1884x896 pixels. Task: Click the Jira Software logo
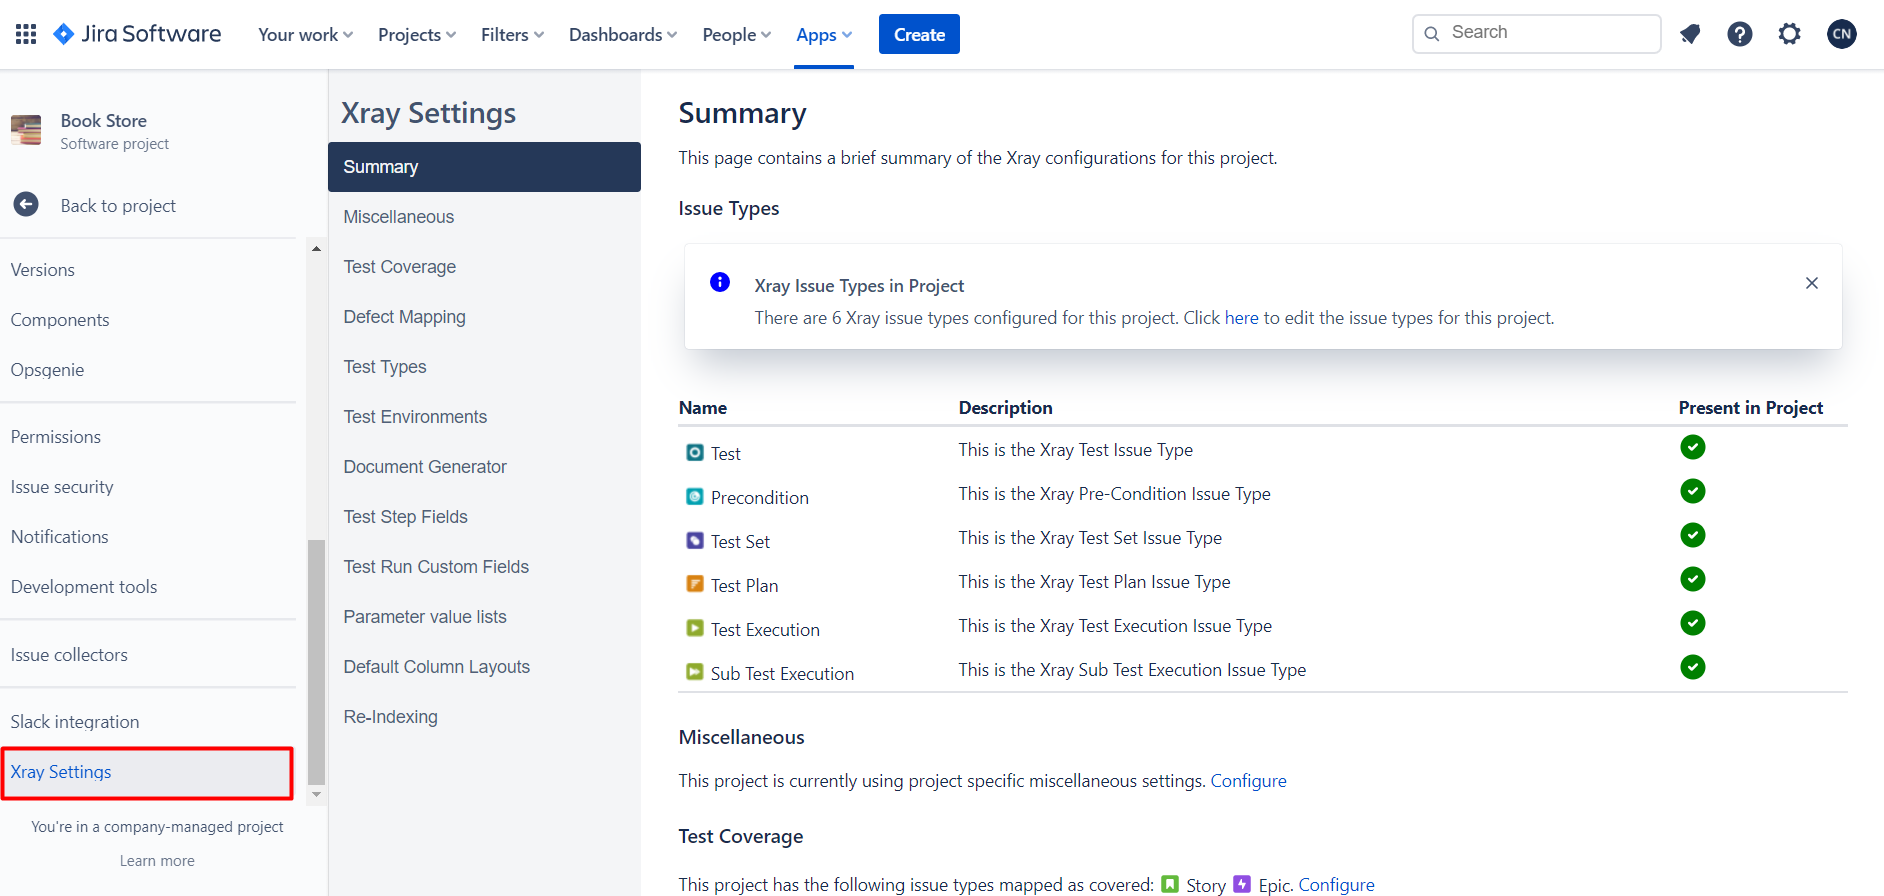(x=137, y=34)
